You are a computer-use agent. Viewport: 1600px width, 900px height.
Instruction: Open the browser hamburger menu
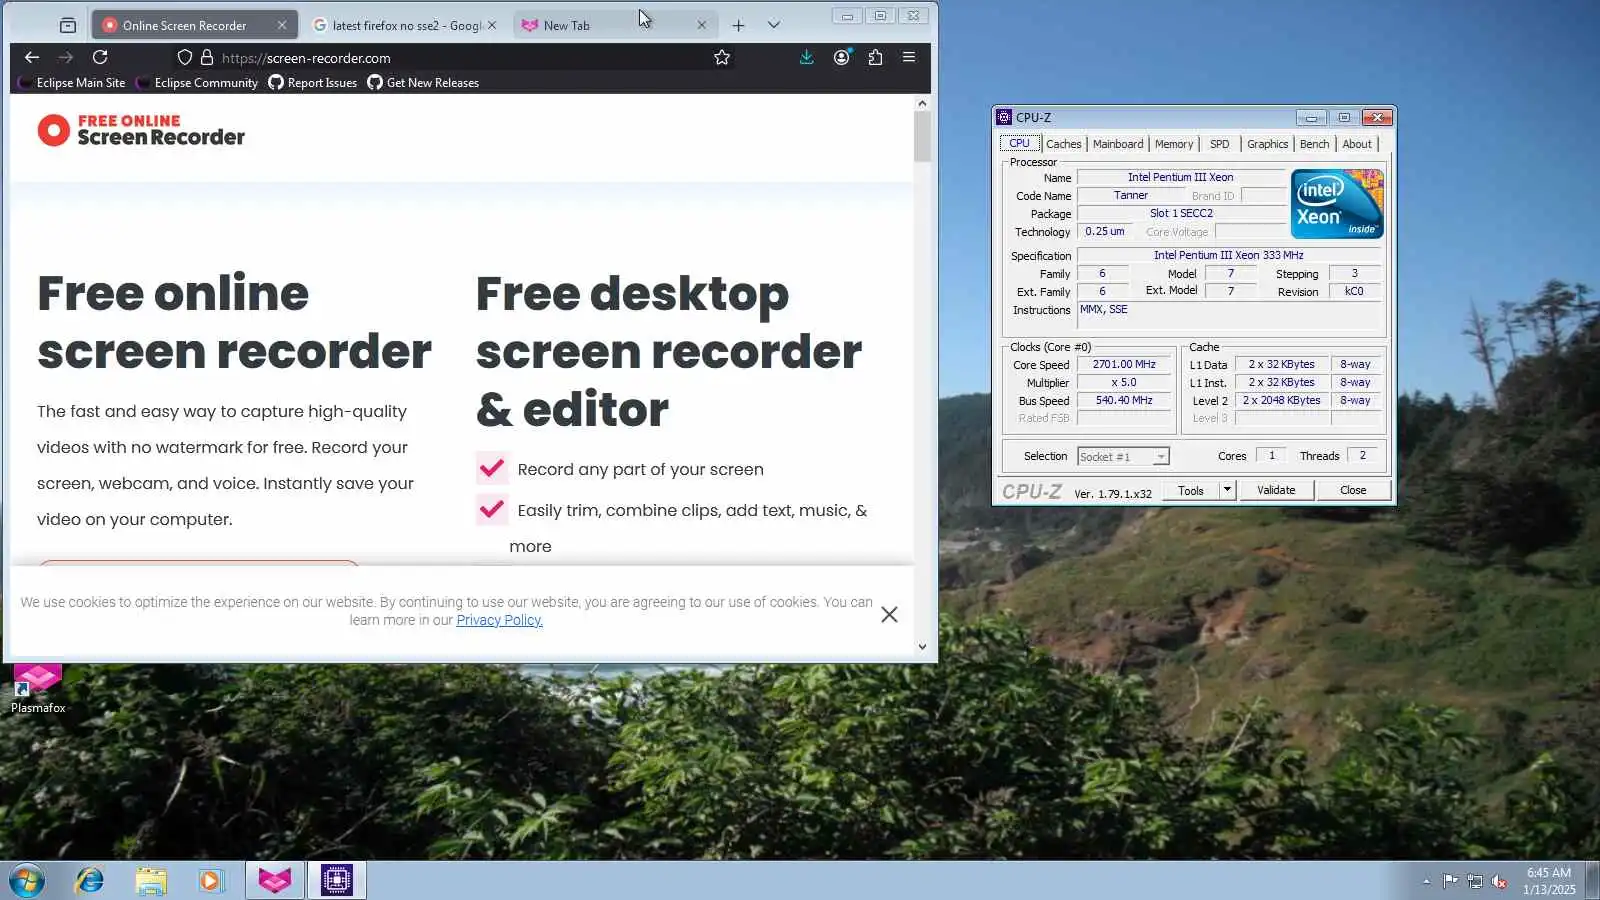coord(909,57)
